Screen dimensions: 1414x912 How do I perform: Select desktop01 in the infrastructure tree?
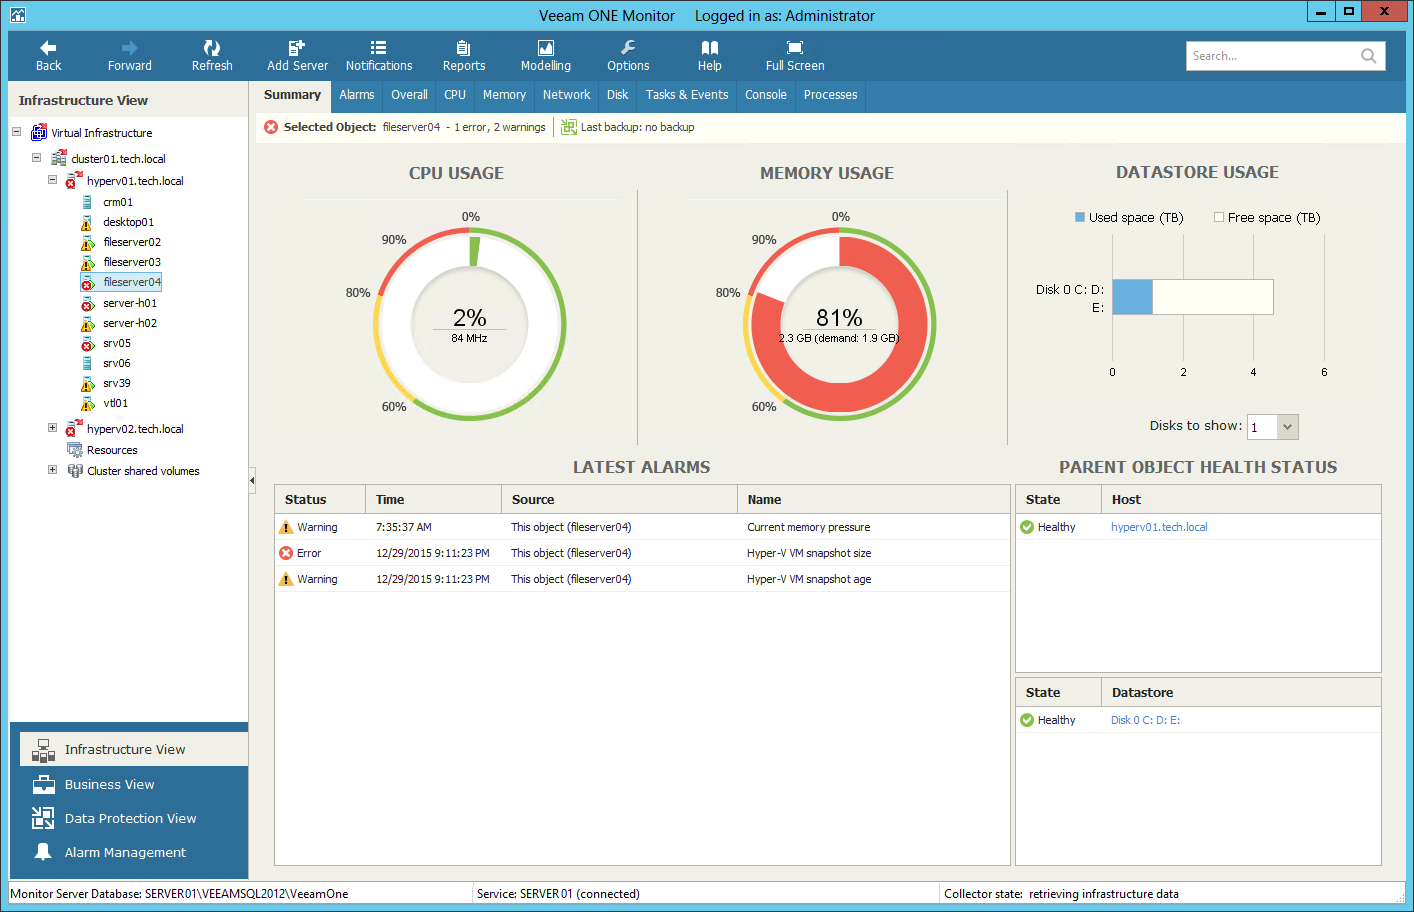click(128, 222)
